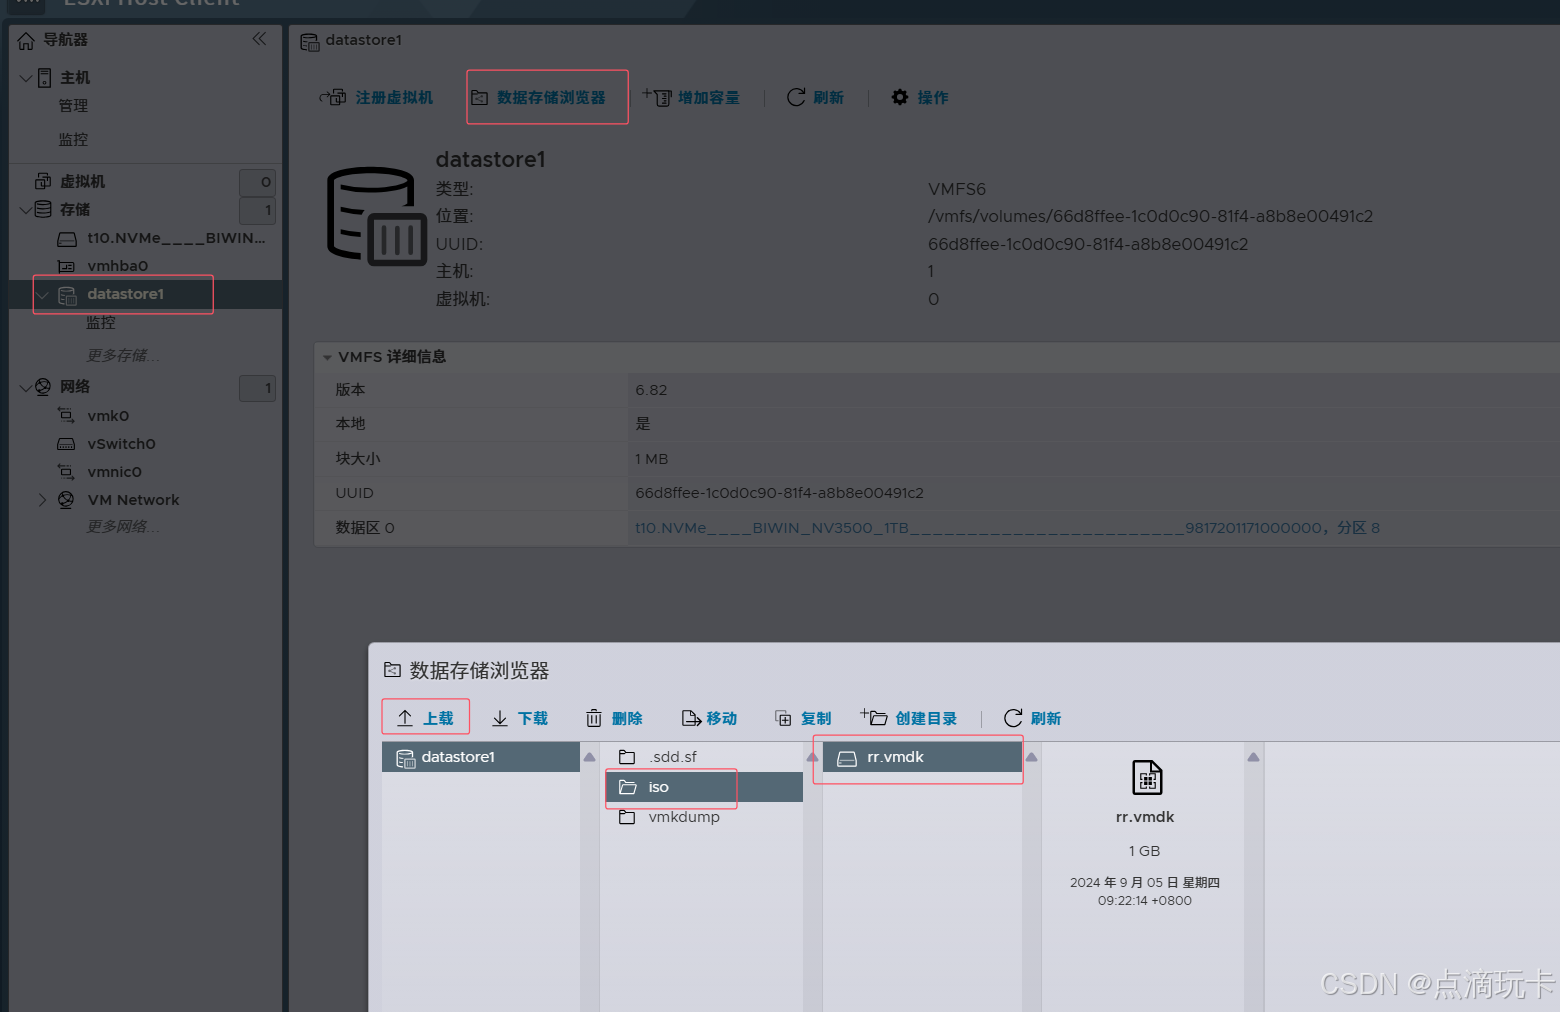Expand the VM Network node

[42, 500]
